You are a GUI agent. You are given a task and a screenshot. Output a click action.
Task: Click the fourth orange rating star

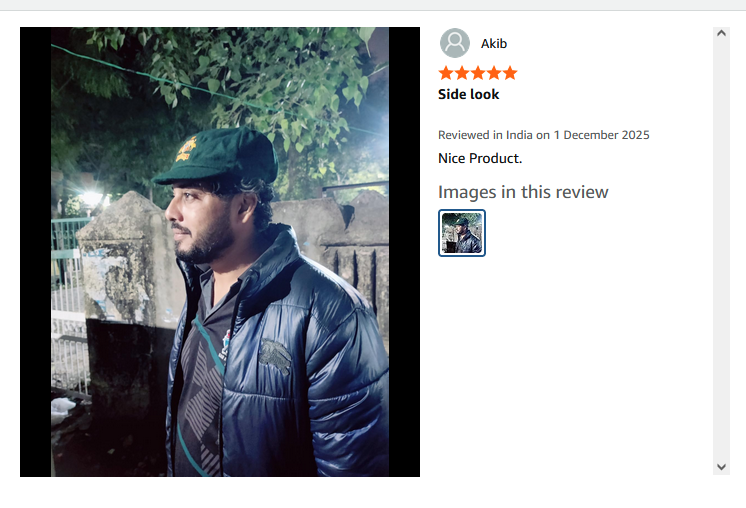click(494, 73)
